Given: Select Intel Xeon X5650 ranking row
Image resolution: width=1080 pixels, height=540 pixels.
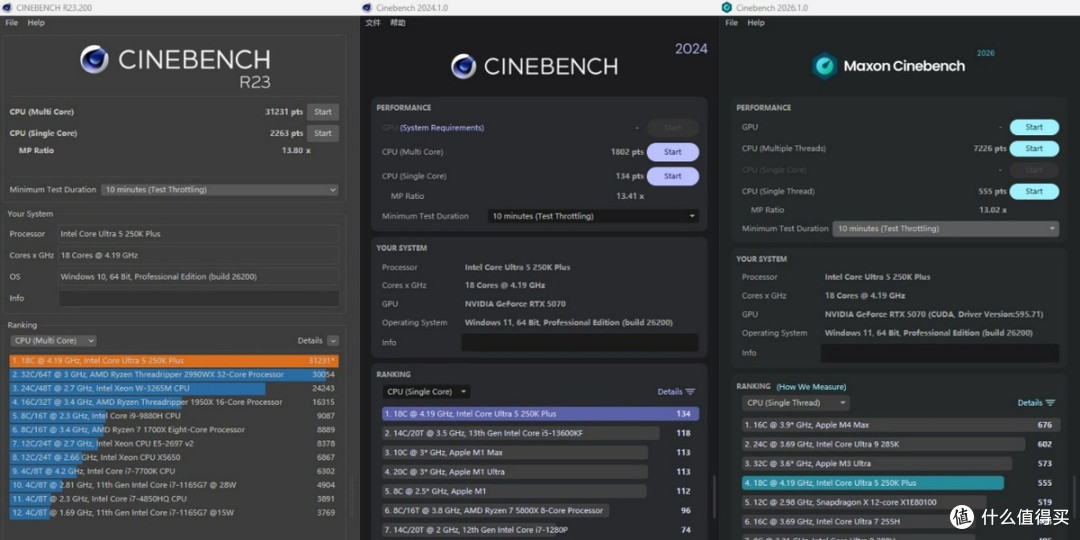Looking at the screenshot, I should (174, 457).
